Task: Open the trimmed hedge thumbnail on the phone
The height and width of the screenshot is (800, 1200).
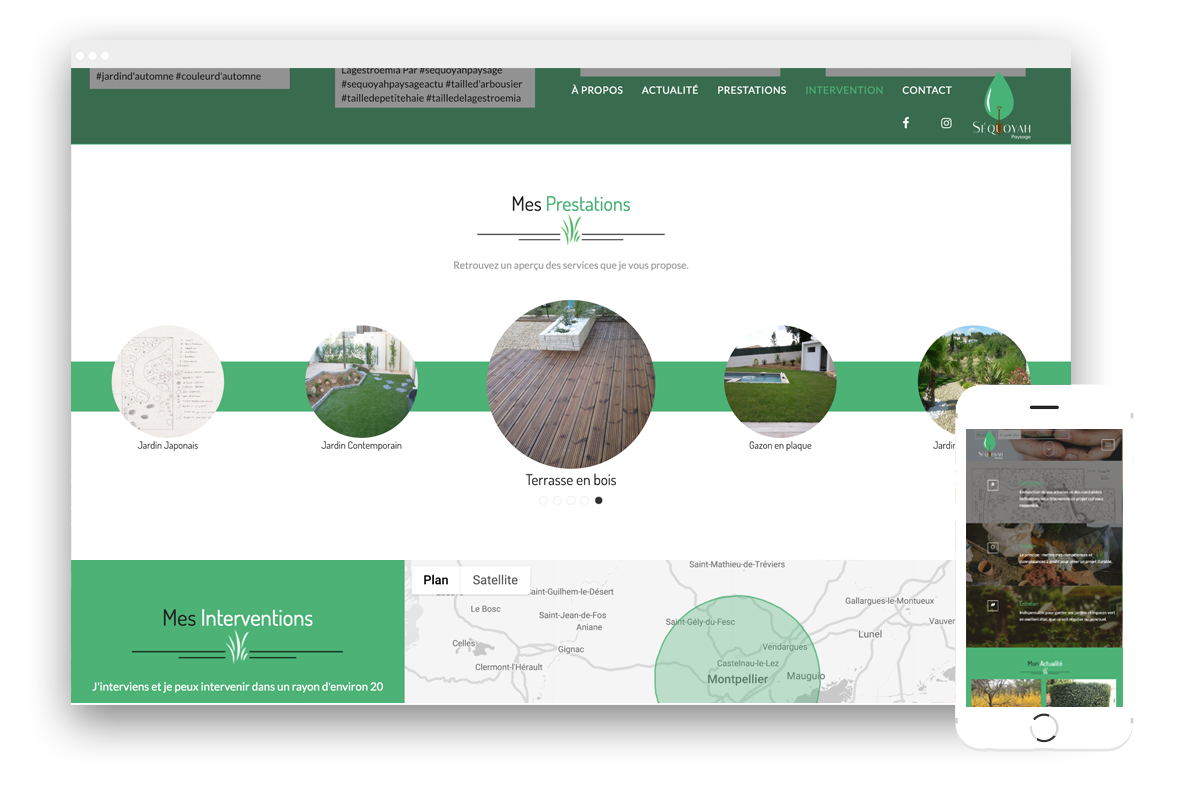Action: point(1081,693)
